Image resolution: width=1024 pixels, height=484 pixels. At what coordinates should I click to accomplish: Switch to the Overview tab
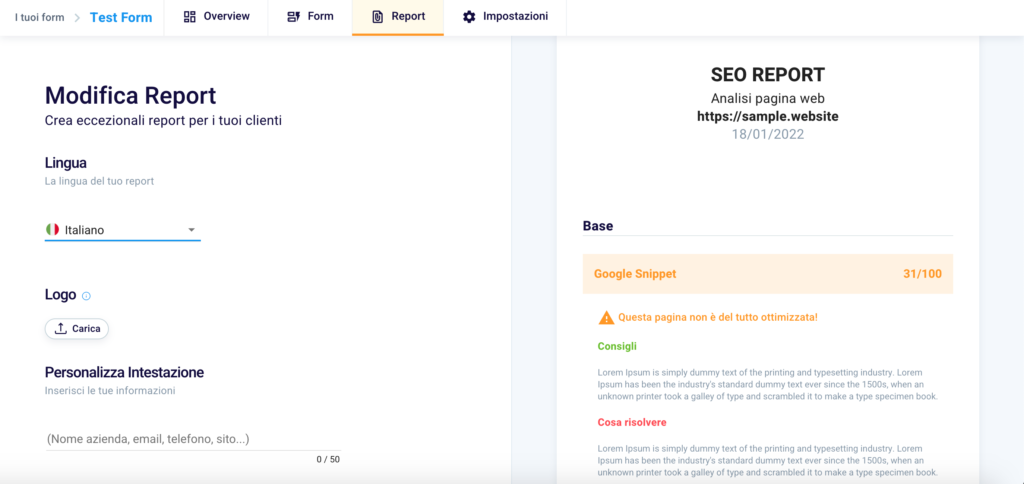coord(216,17)
